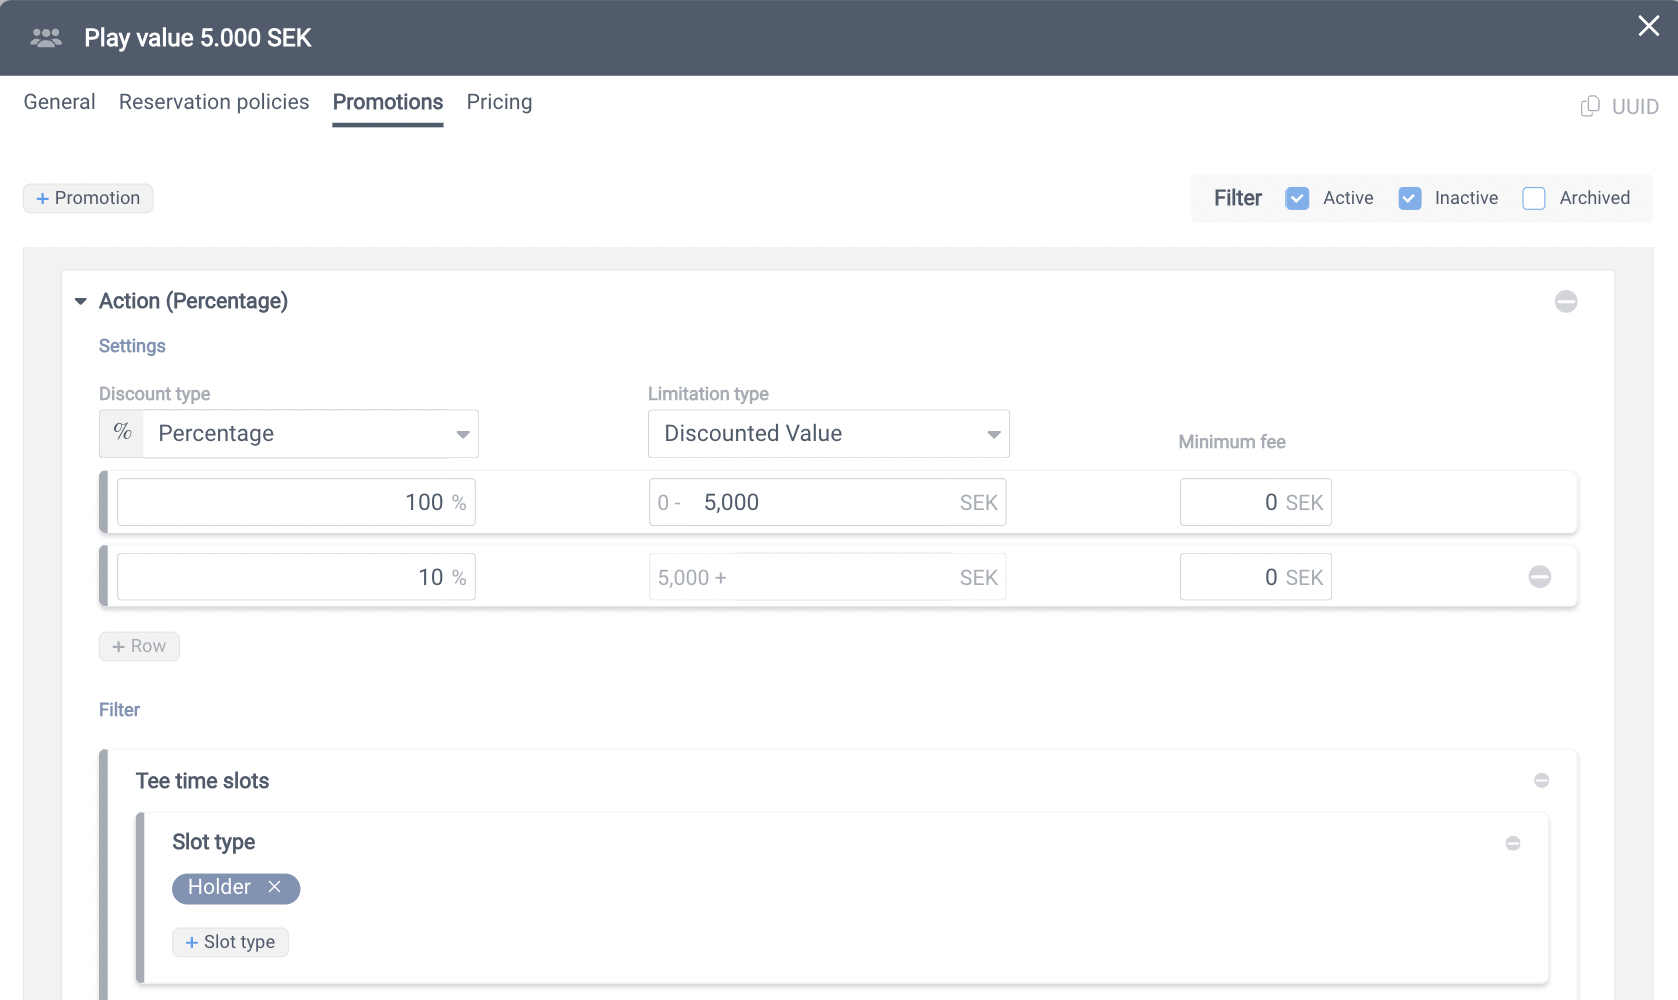
Task: Open the Discount type Percentage dropdown
Action: point(311,433)
